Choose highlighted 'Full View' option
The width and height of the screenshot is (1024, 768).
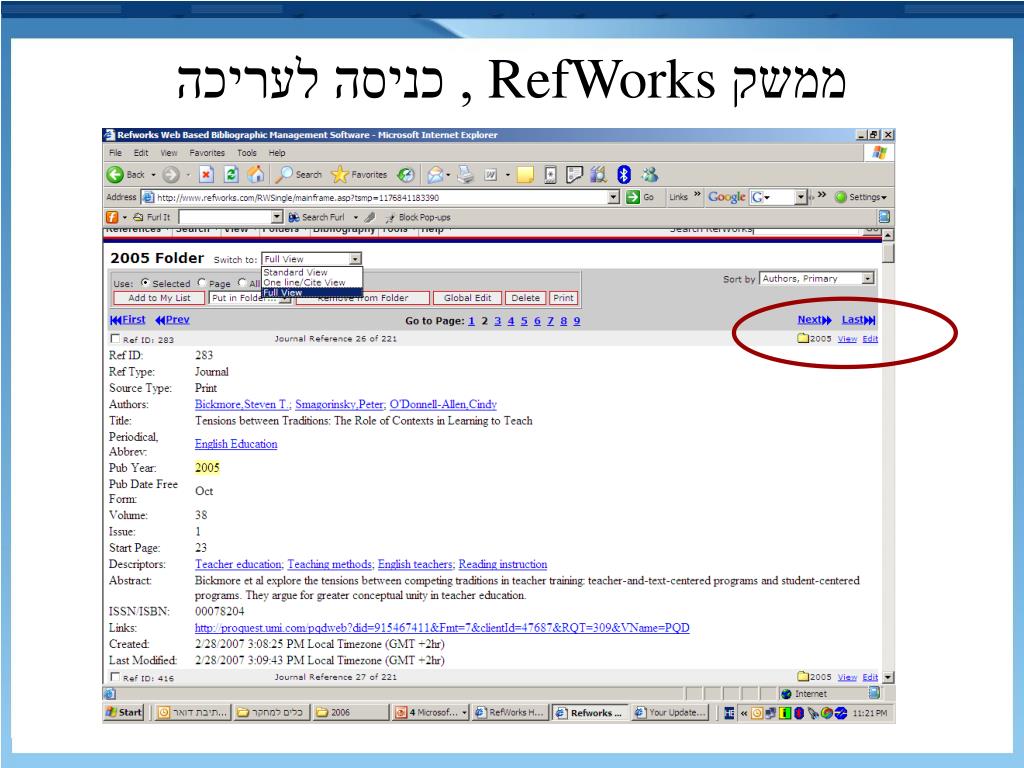point(312,293)
